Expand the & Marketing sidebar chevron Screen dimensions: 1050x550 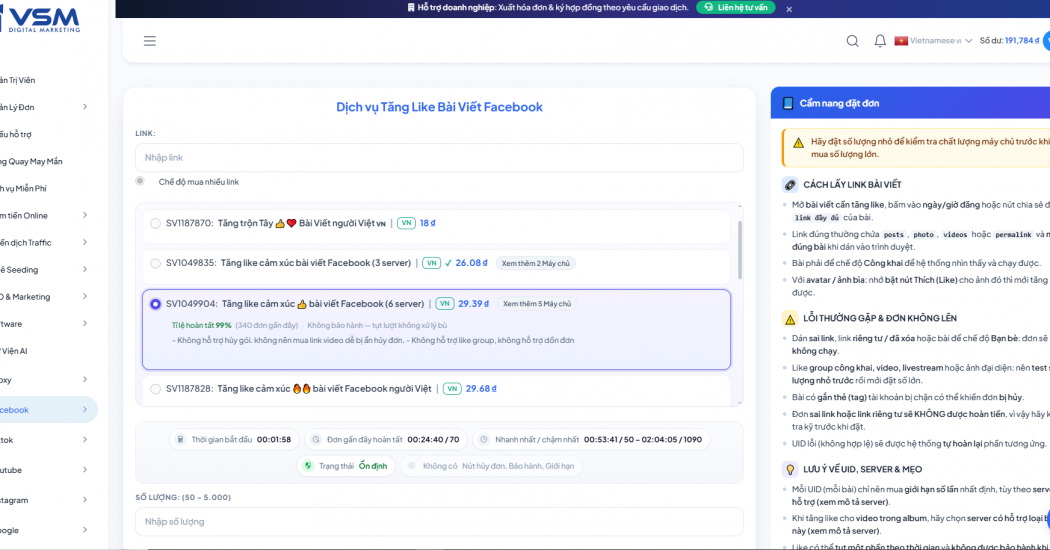(85, 296)
